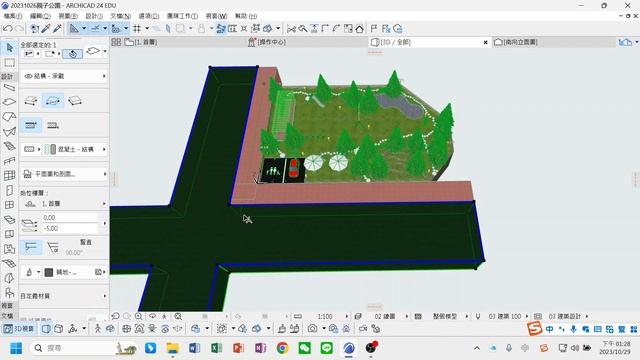Click the dark surface material swatch
Screen dimensions: 640x360
coord(49,272)
